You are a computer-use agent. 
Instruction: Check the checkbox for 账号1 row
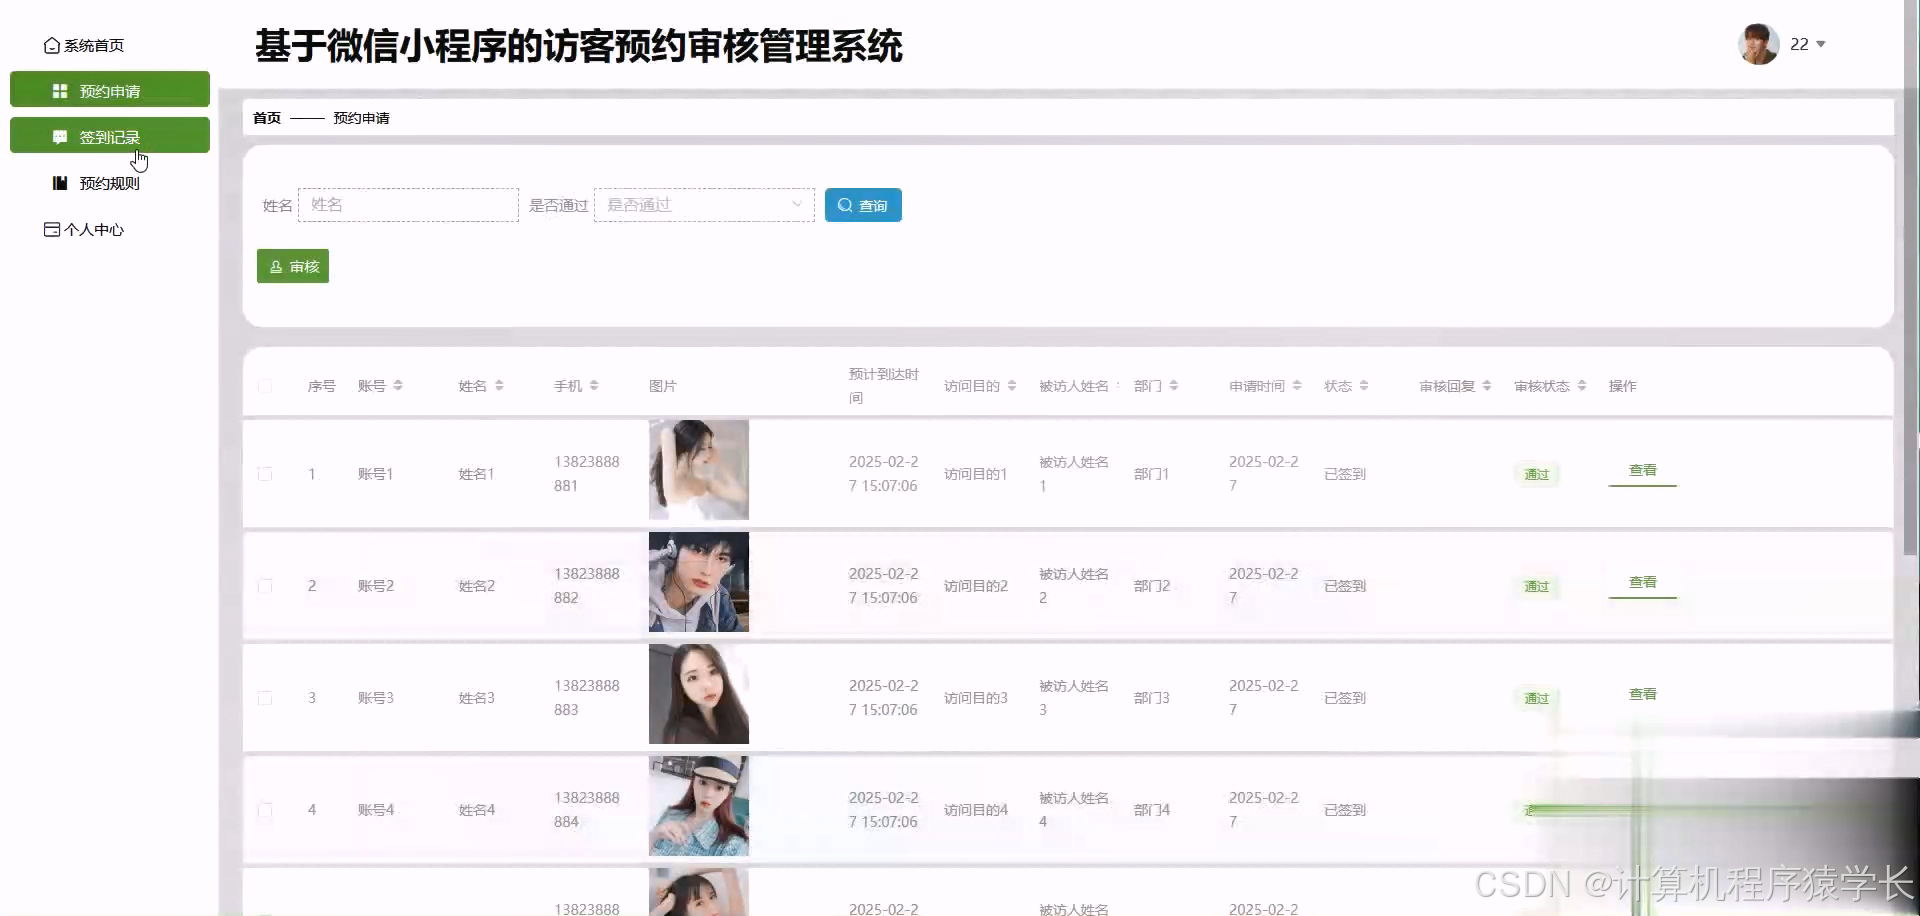tap(265, 474)
